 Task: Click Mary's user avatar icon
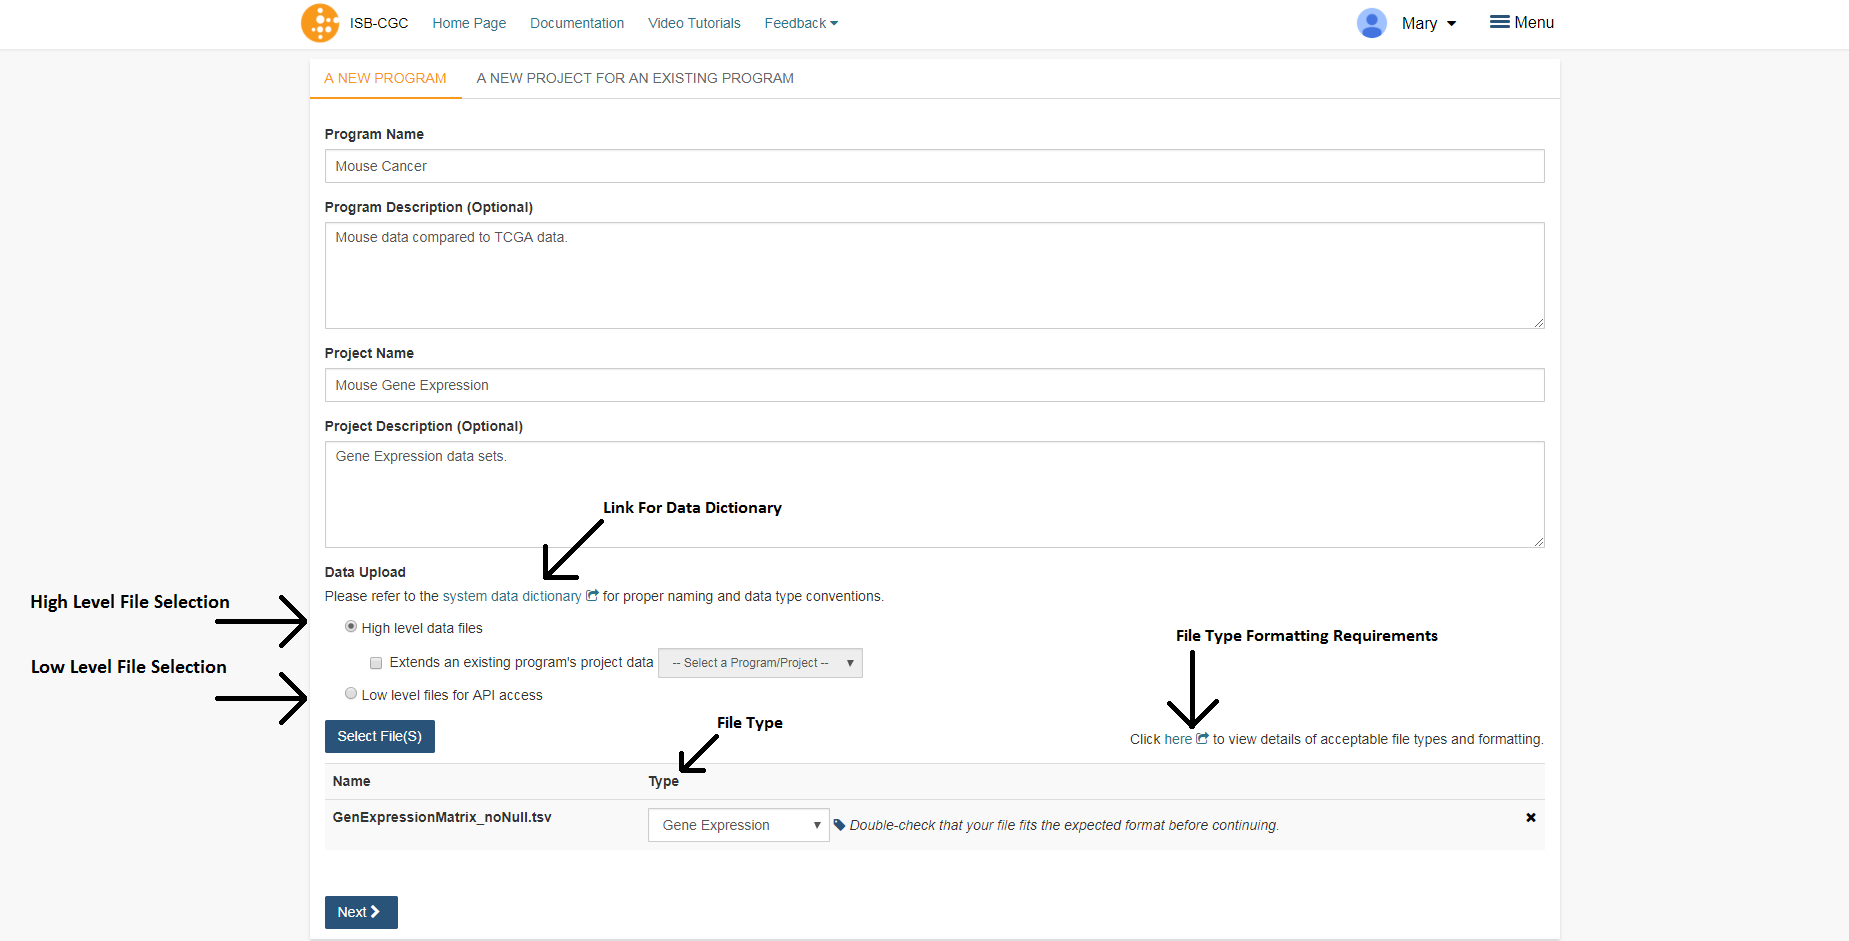pyautogui.click(x=1371, y=23)
